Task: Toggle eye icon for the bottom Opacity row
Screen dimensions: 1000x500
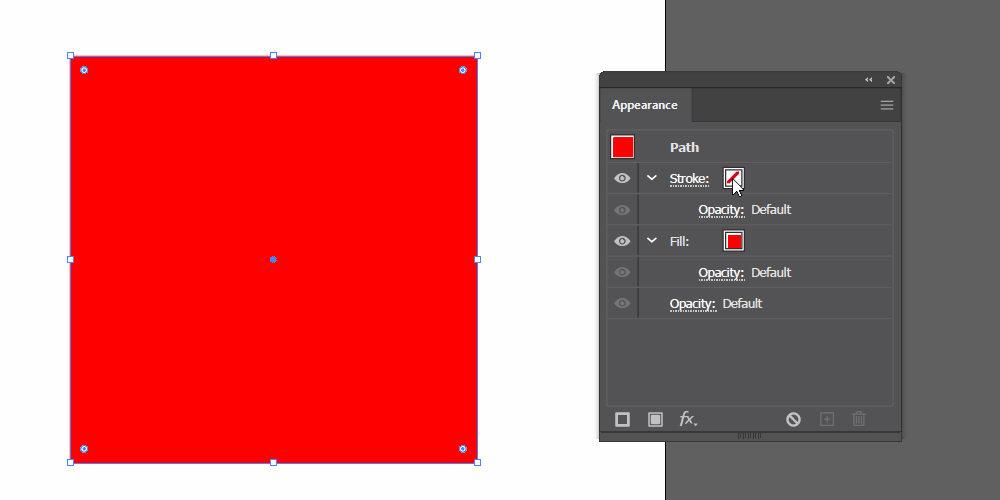Action: click(622, 303)
